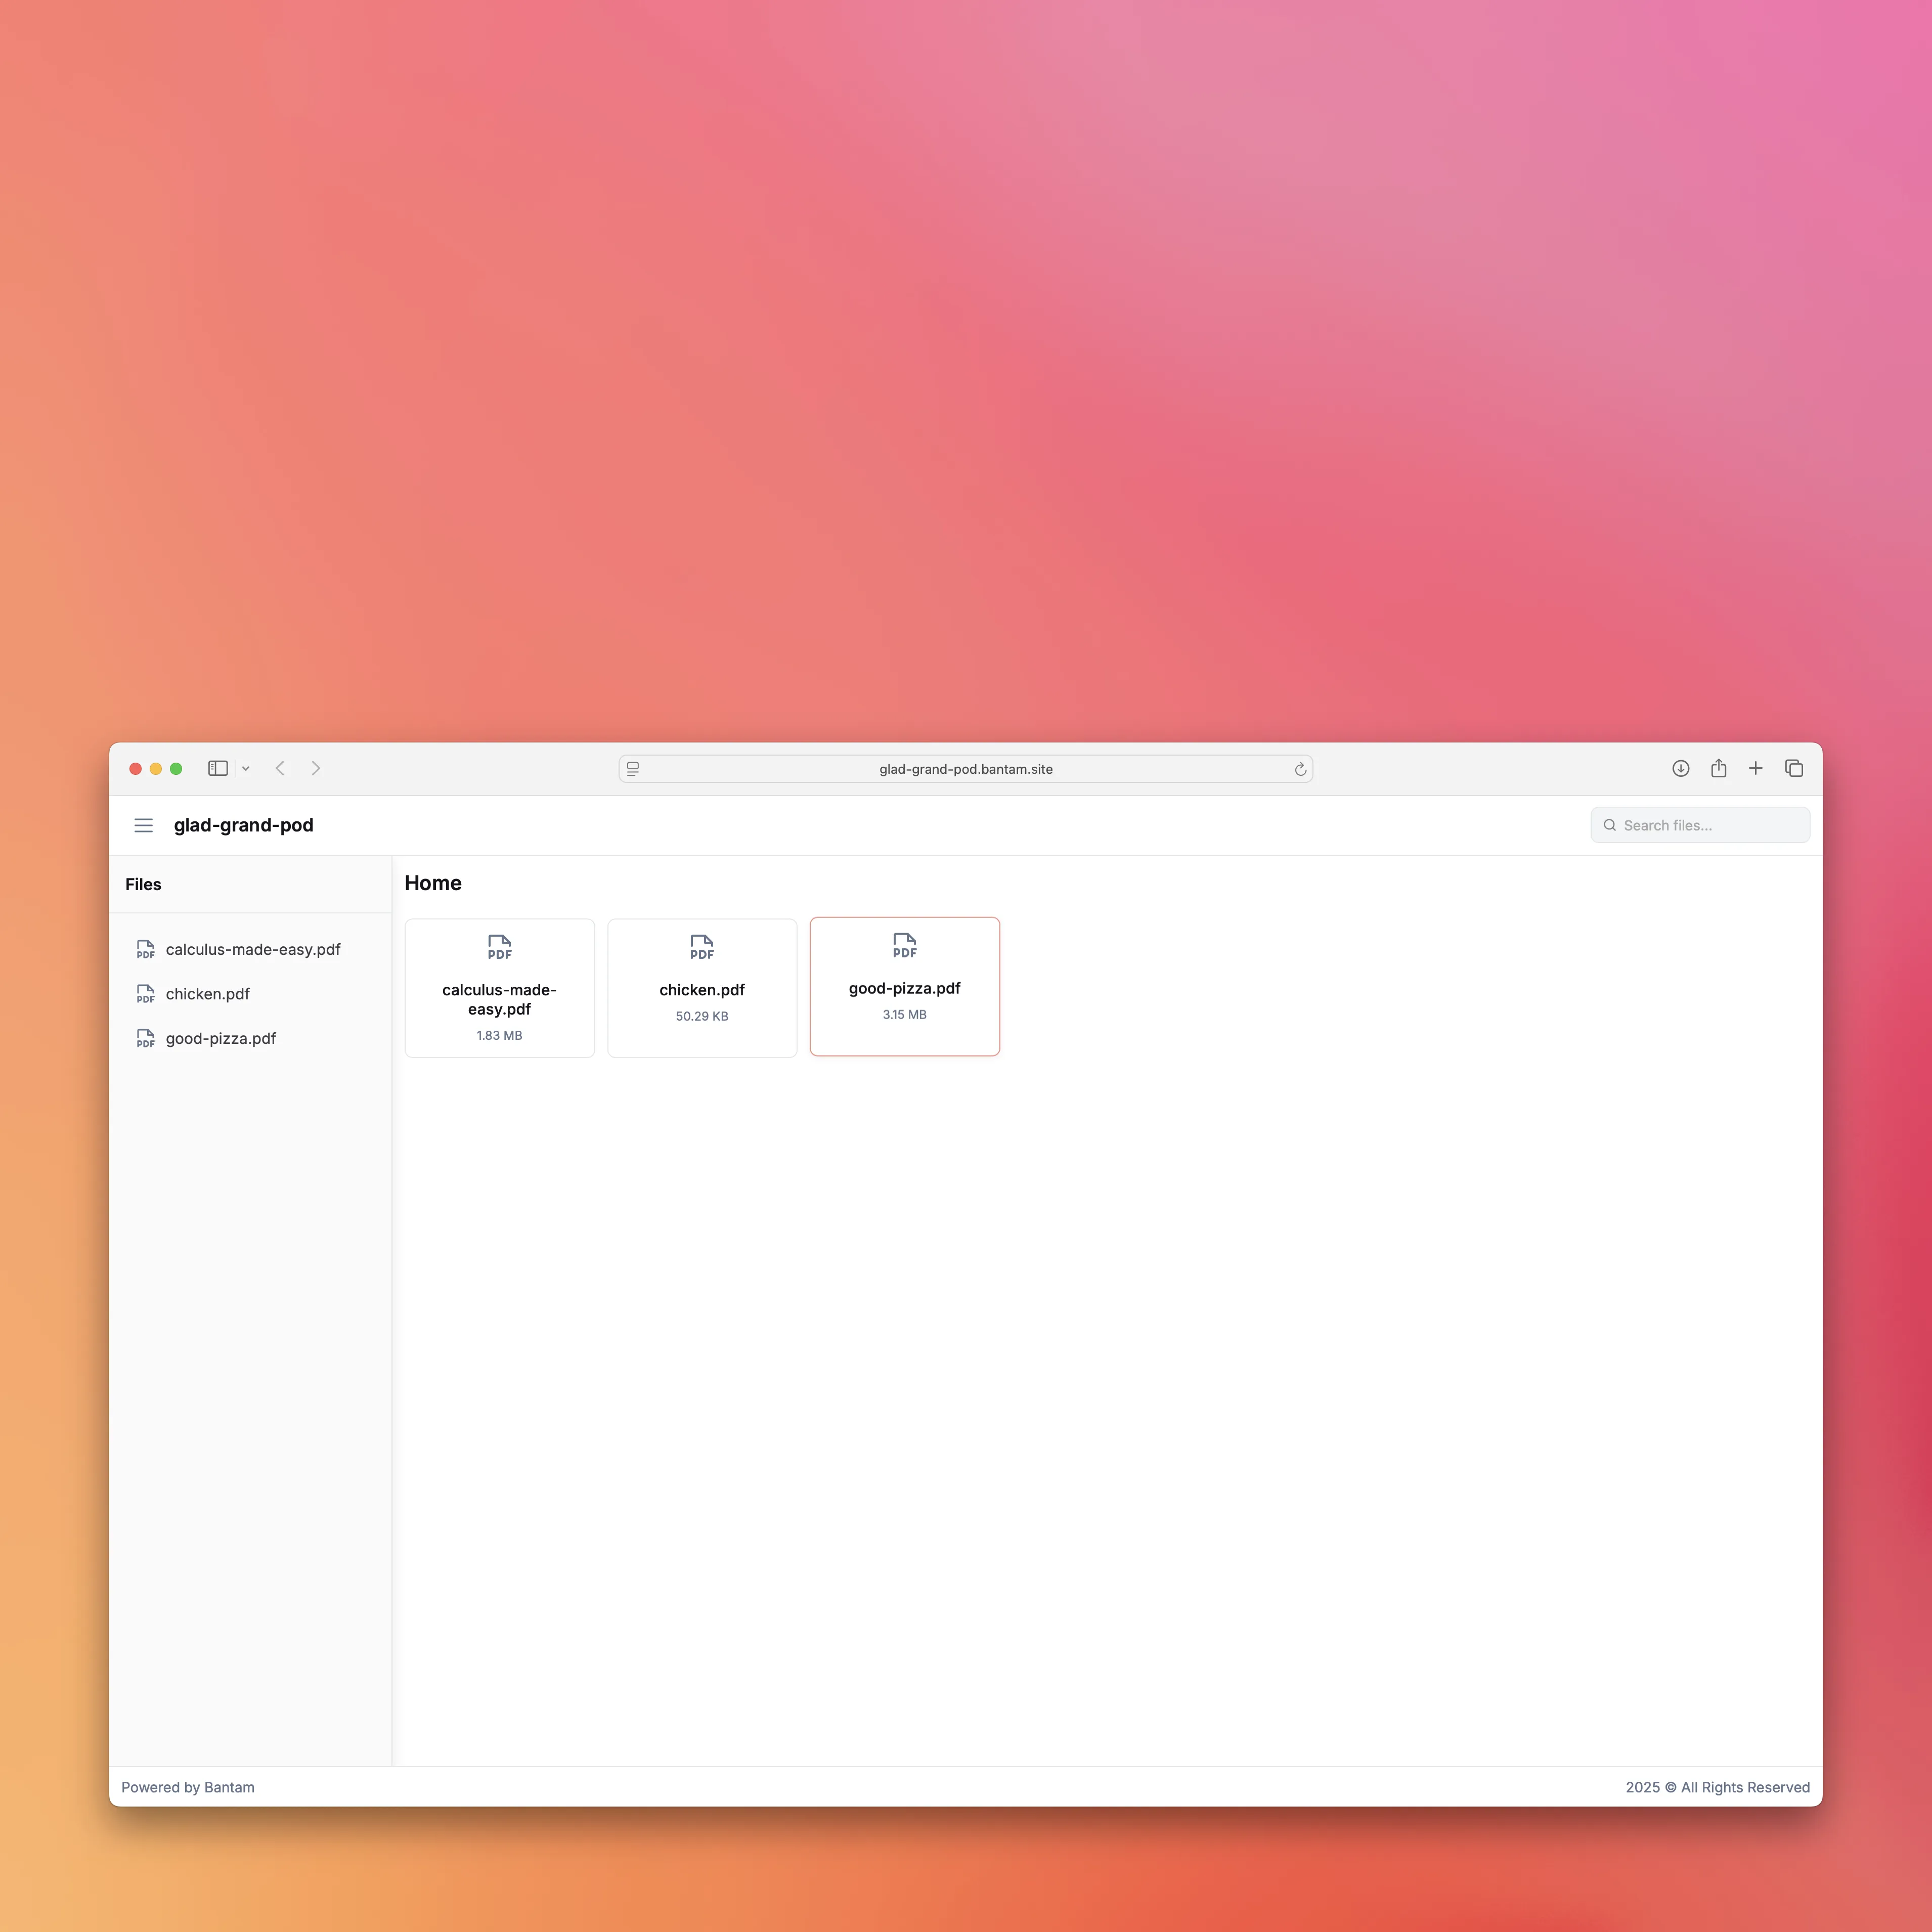This screenshot has width=1932, height=1932.
Task: Open the Safari share icon
Action: coord(1718,768)
